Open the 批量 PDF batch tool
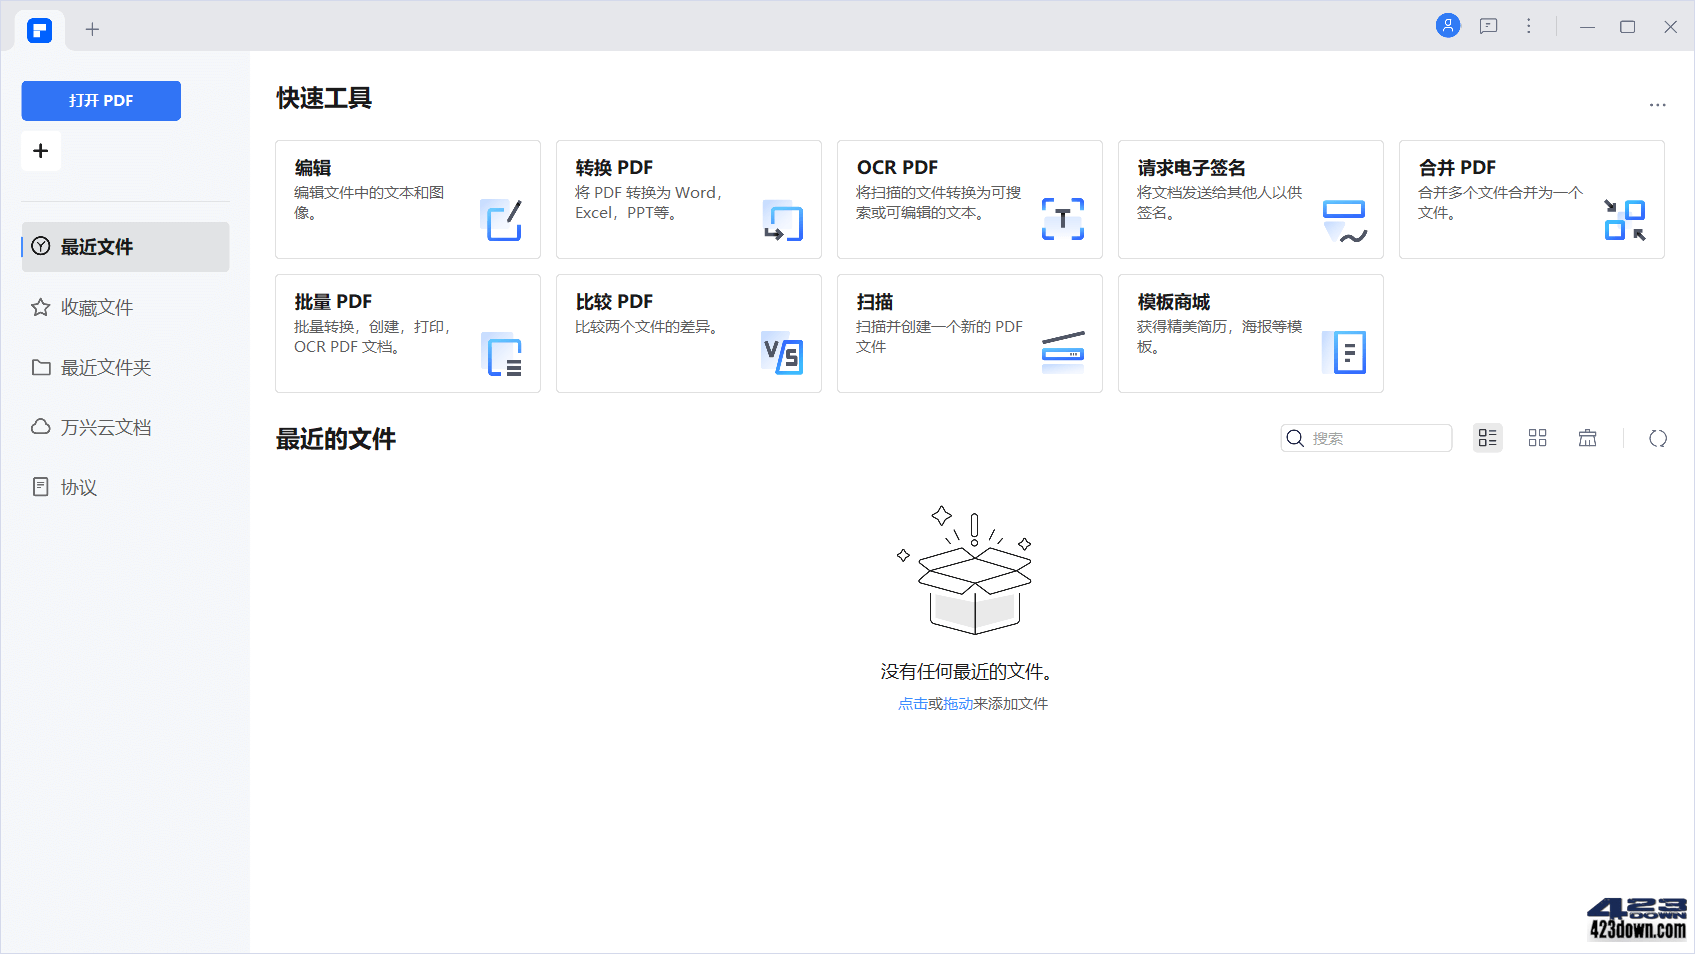Screen dimensions: 1695x954 pyautogui.click(x=406, y=333)
